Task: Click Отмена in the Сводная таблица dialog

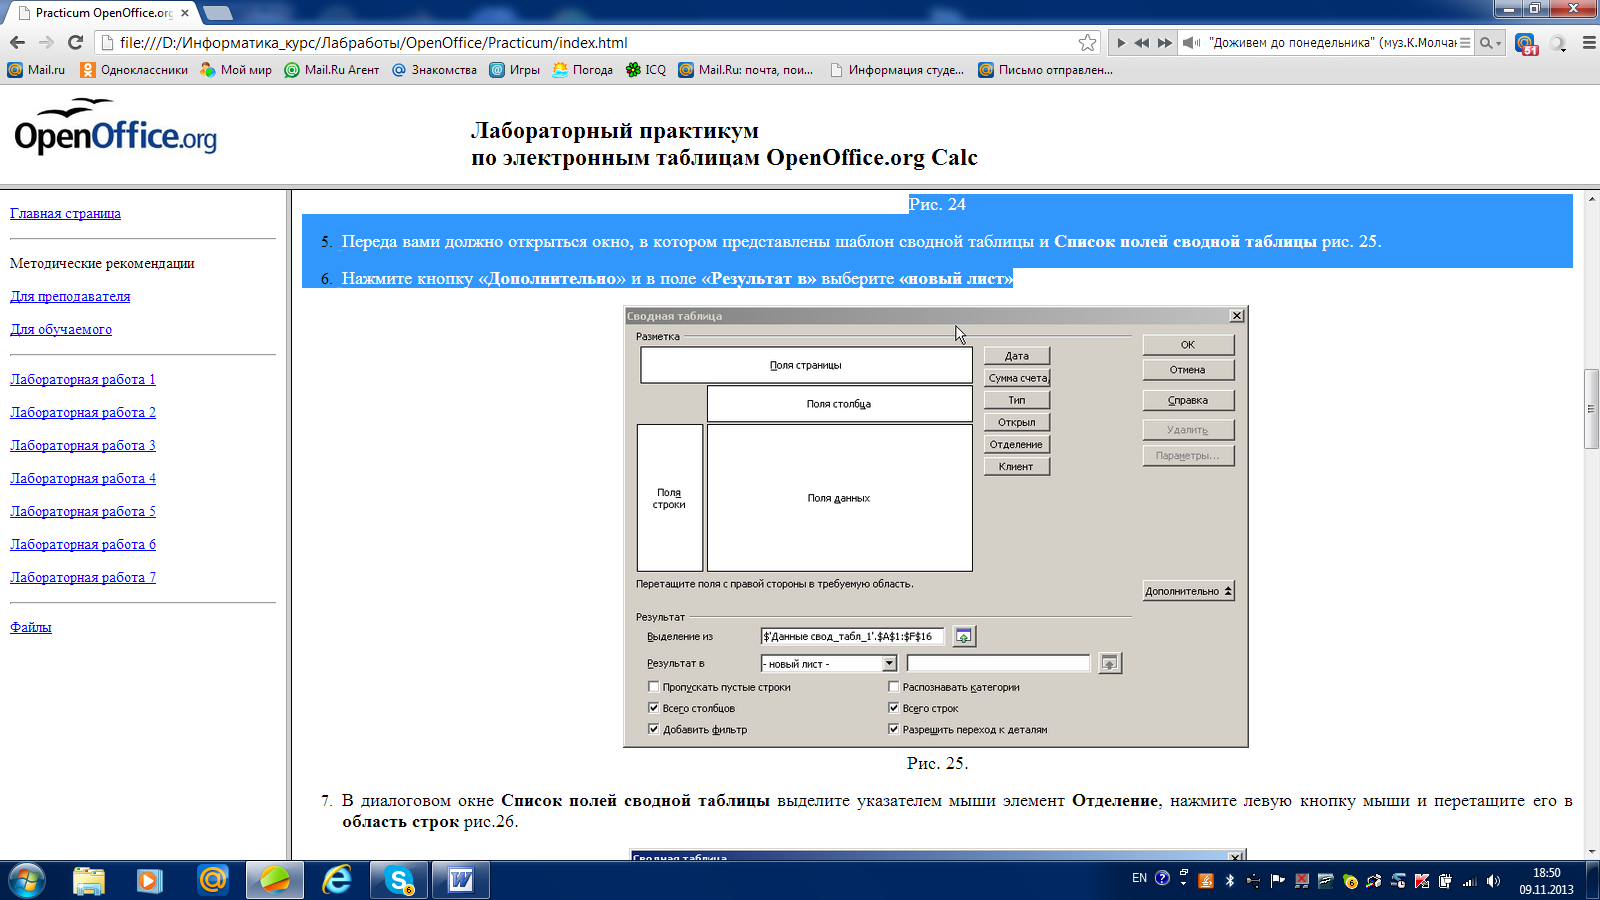Action: pos(1188,370)
